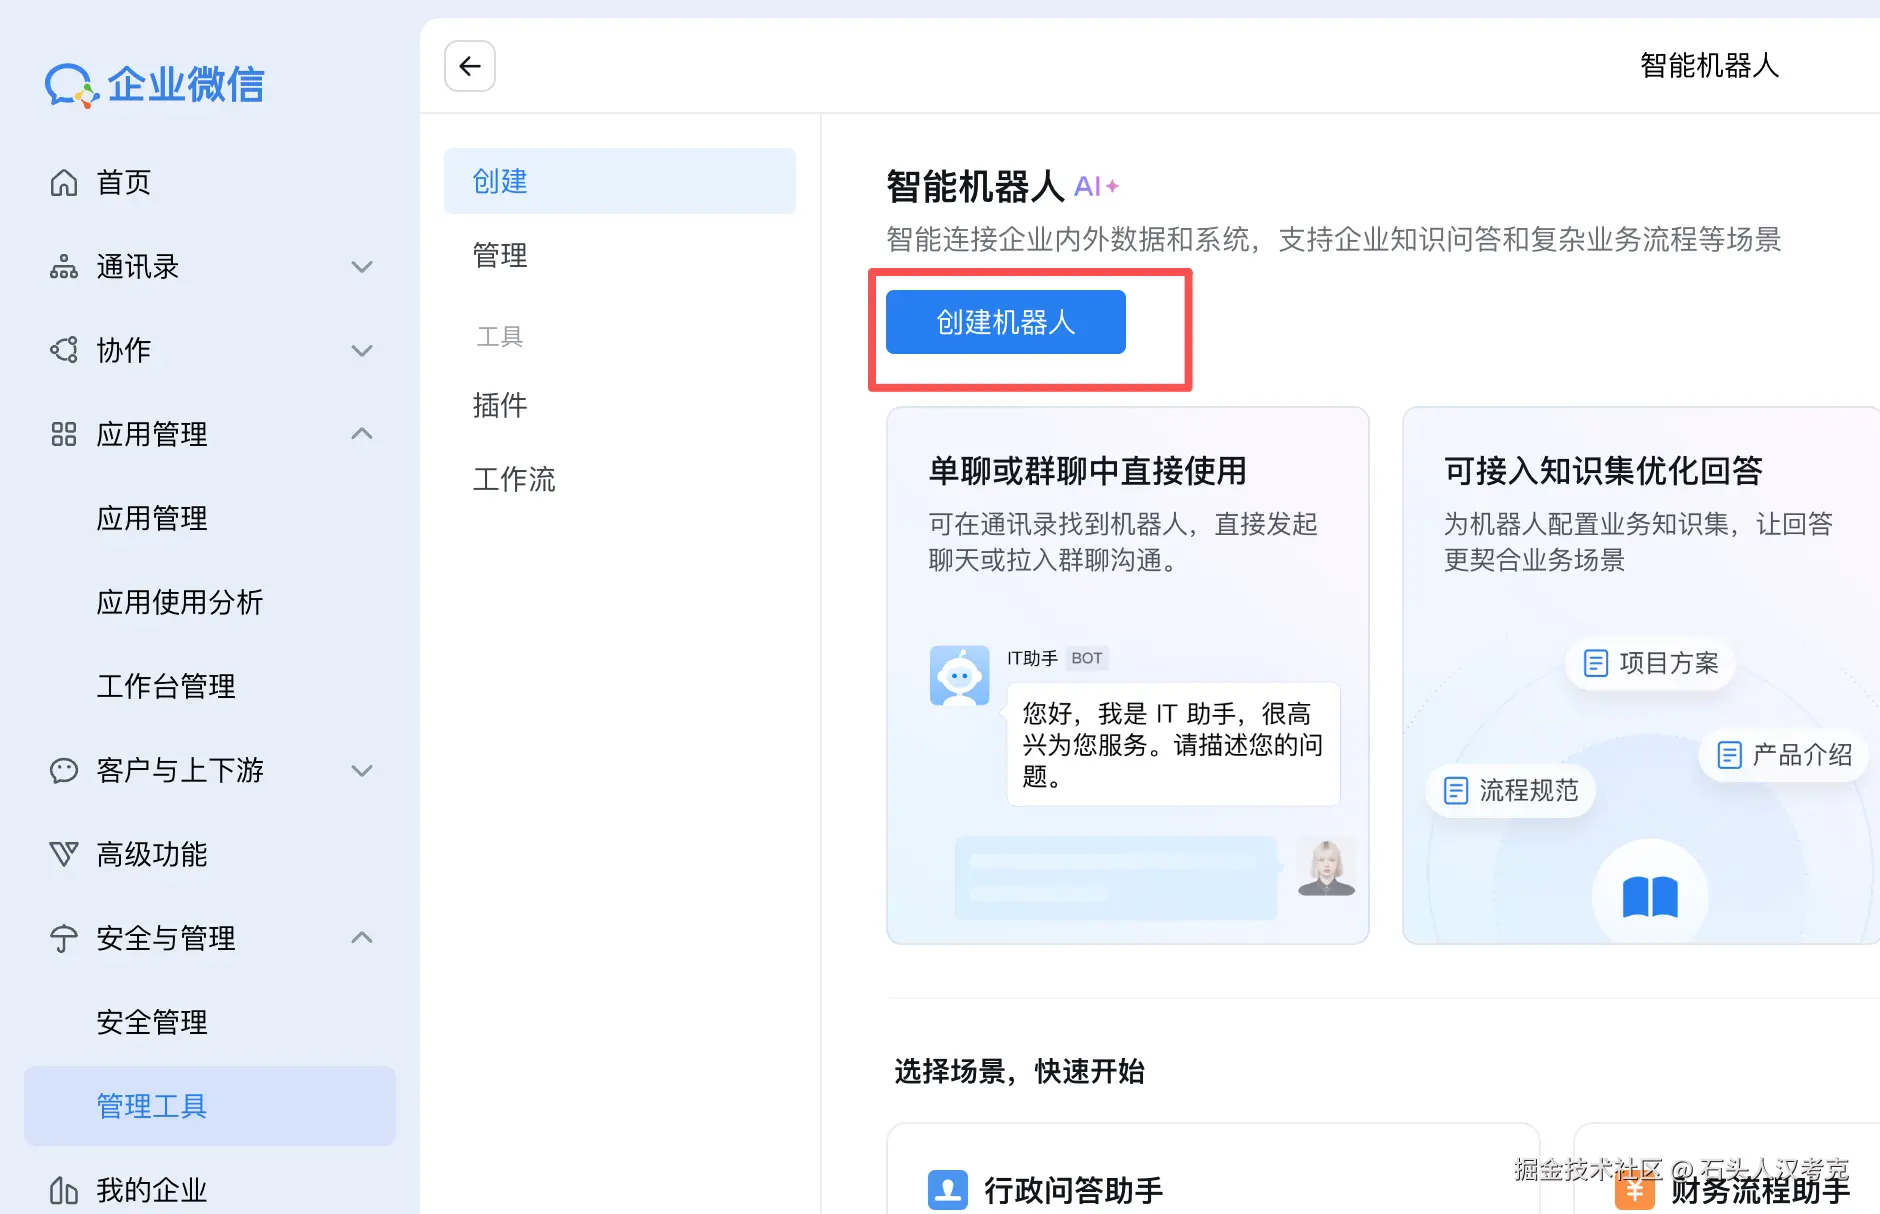Click the knowledge book icon

(x=1650, y=896)
